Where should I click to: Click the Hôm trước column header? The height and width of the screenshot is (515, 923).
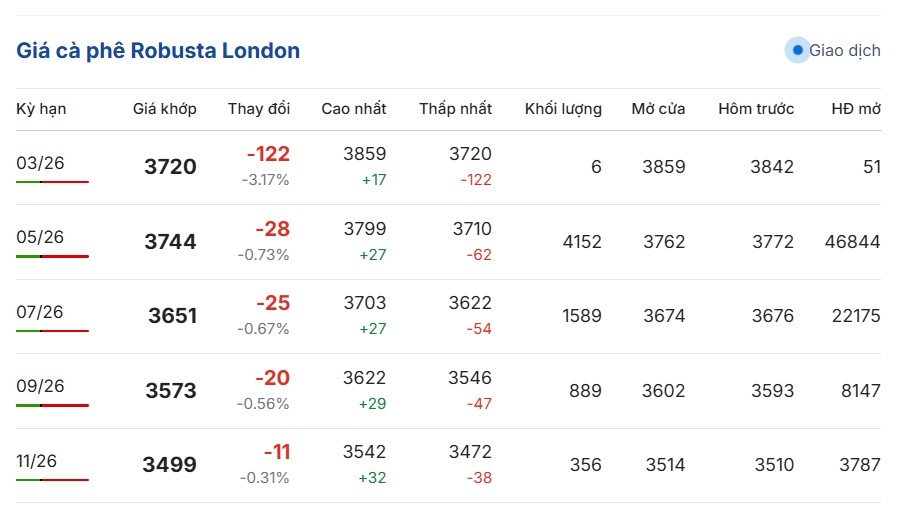tap(756, 109)
